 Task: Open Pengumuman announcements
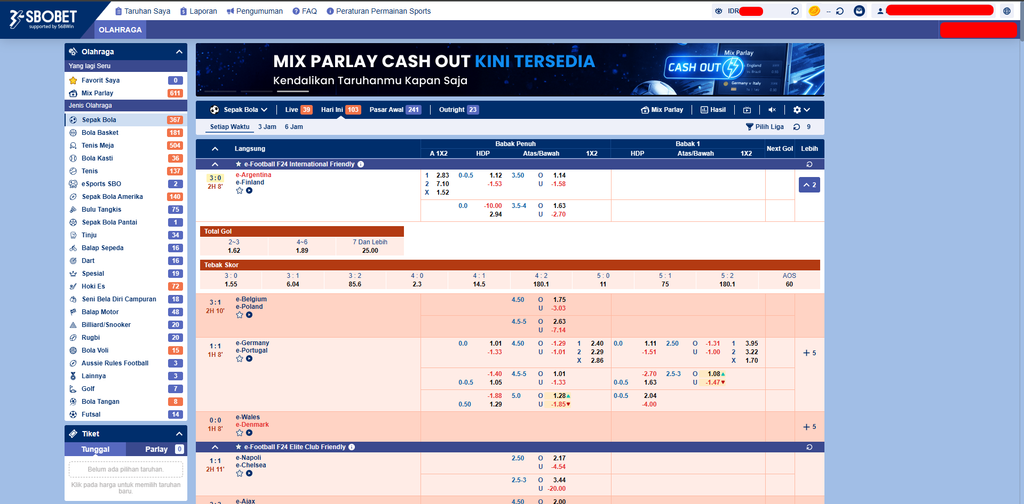[255, 11]
